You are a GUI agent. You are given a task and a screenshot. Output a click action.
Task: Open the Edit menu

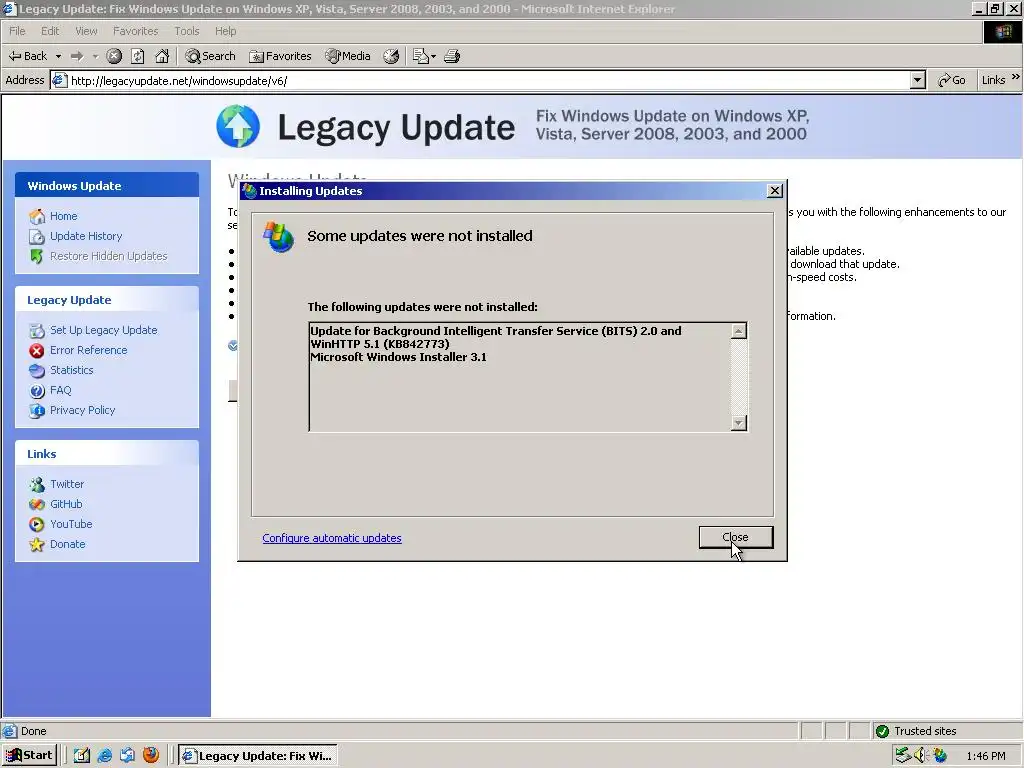pos(50,31)
